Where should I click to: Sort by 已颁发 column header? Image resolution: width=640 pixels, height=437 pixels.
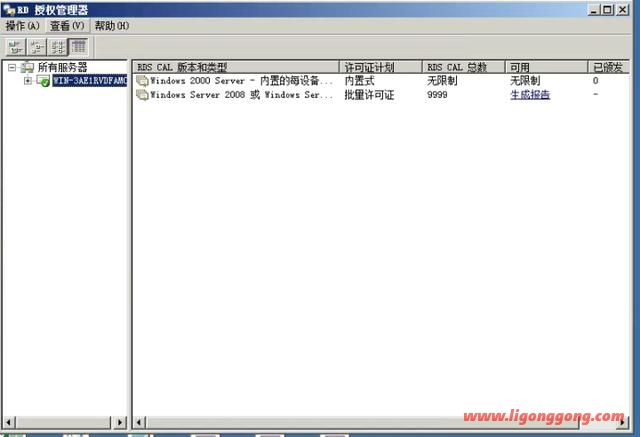coord(609,67)
